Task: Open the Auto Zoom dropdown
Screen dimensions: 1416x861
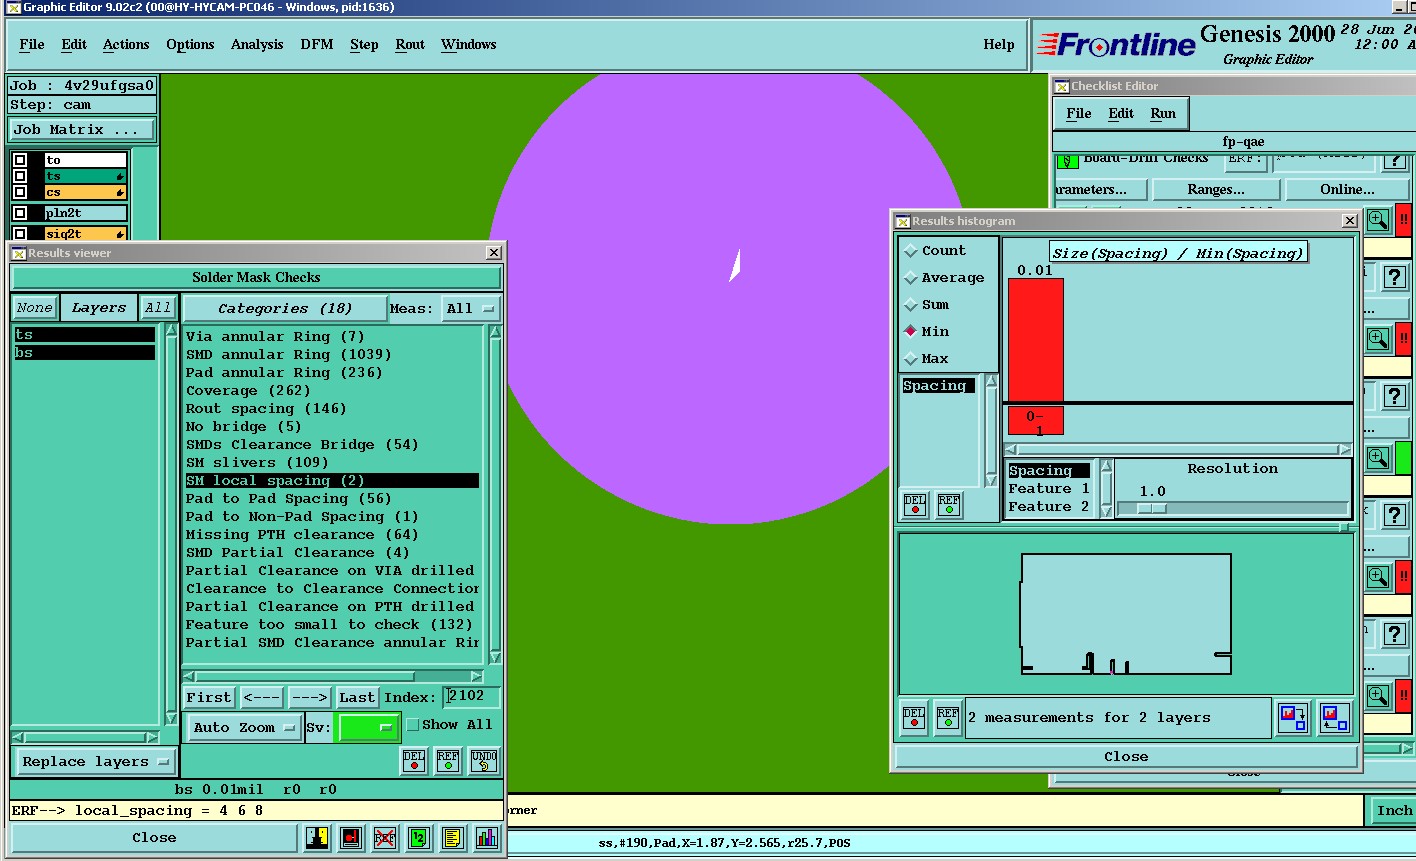Action: click(x=244, y=727)
